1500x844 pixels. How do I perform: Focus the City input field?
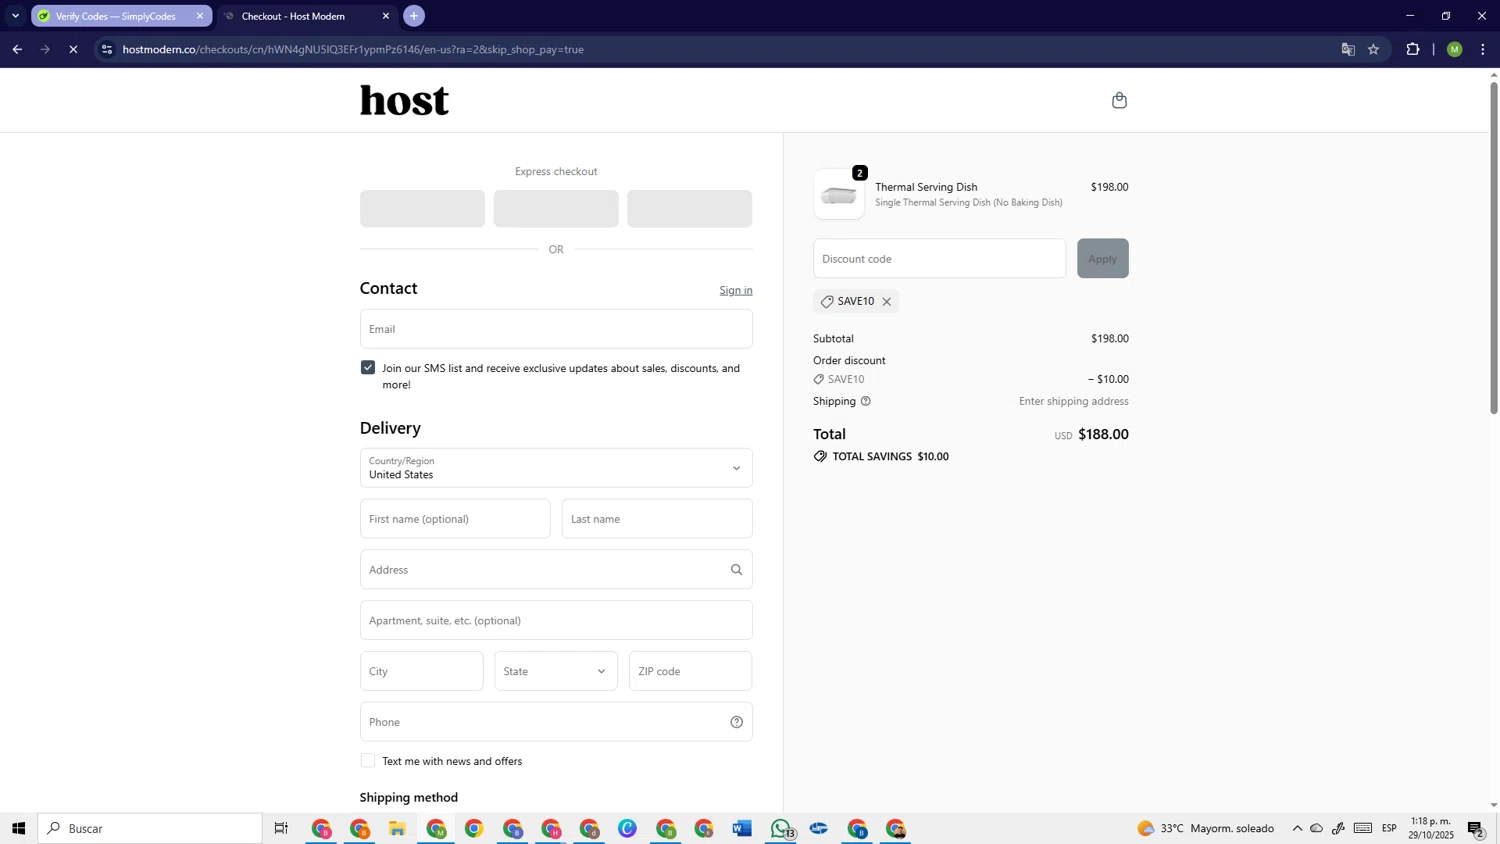(422, 671)
